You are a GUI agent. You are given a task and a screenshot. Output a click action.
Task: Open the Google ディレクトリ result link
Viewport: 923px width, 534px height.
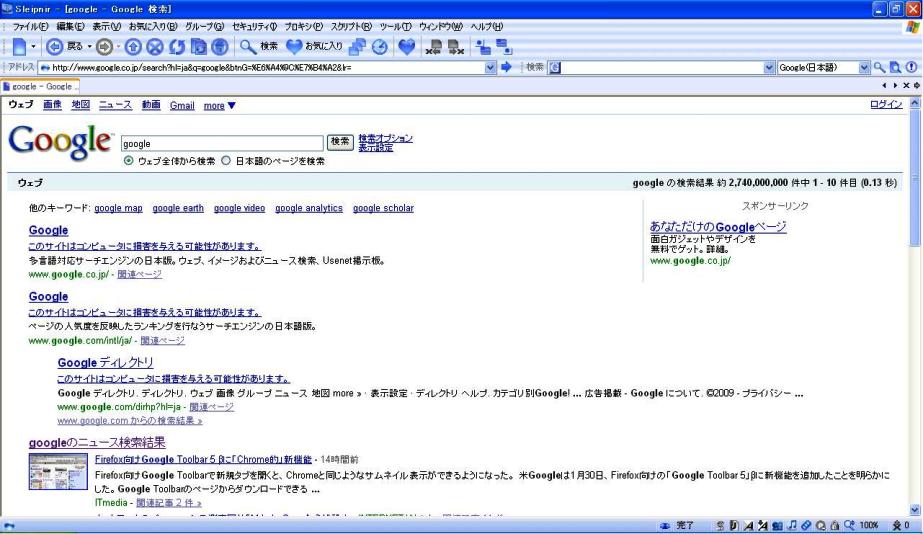coord(105,363)
